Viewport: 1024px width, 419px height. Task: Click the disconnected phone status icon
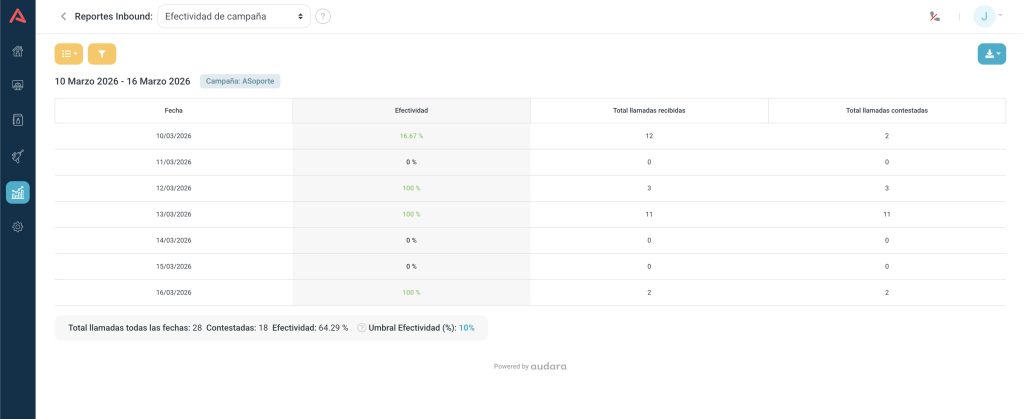coord(934,16)
